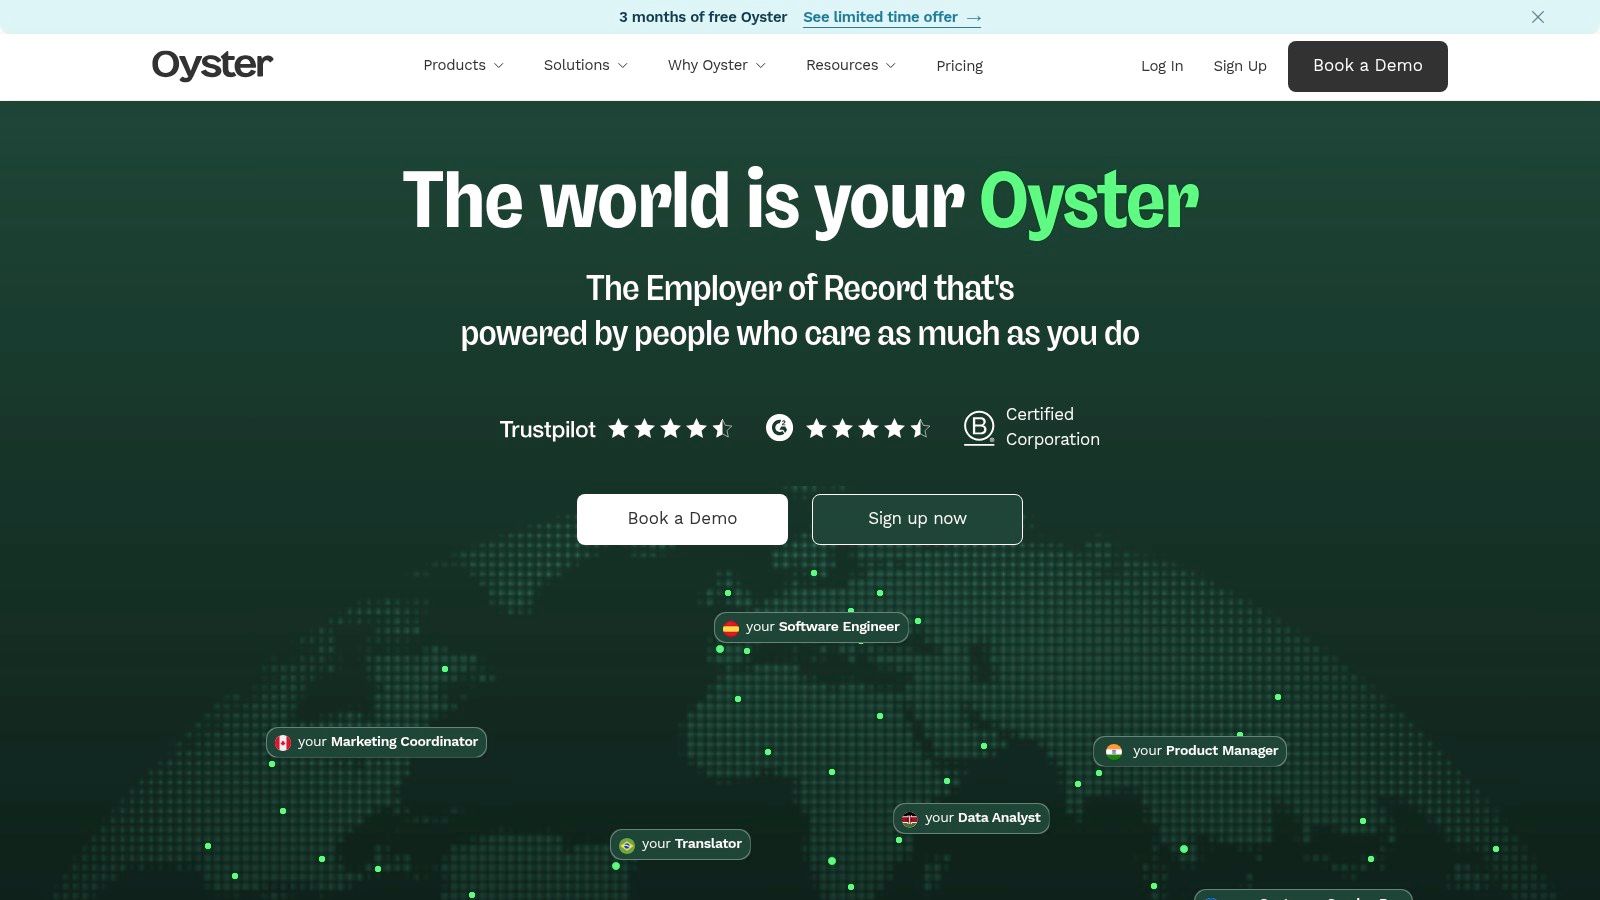Click the Certified Corporation text
1600x900 pixels.
click(1052, 427)
